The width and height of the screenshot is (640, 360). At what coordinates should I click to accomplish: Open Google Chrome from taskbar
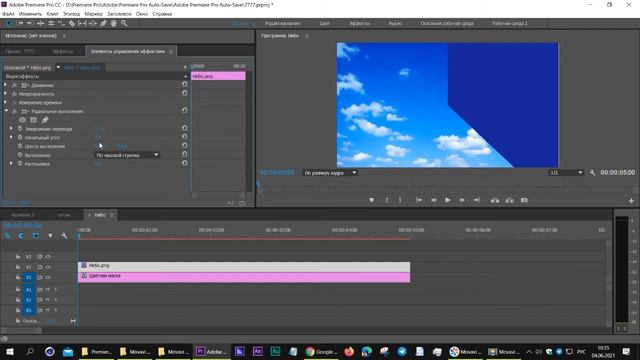pos(321,351)
